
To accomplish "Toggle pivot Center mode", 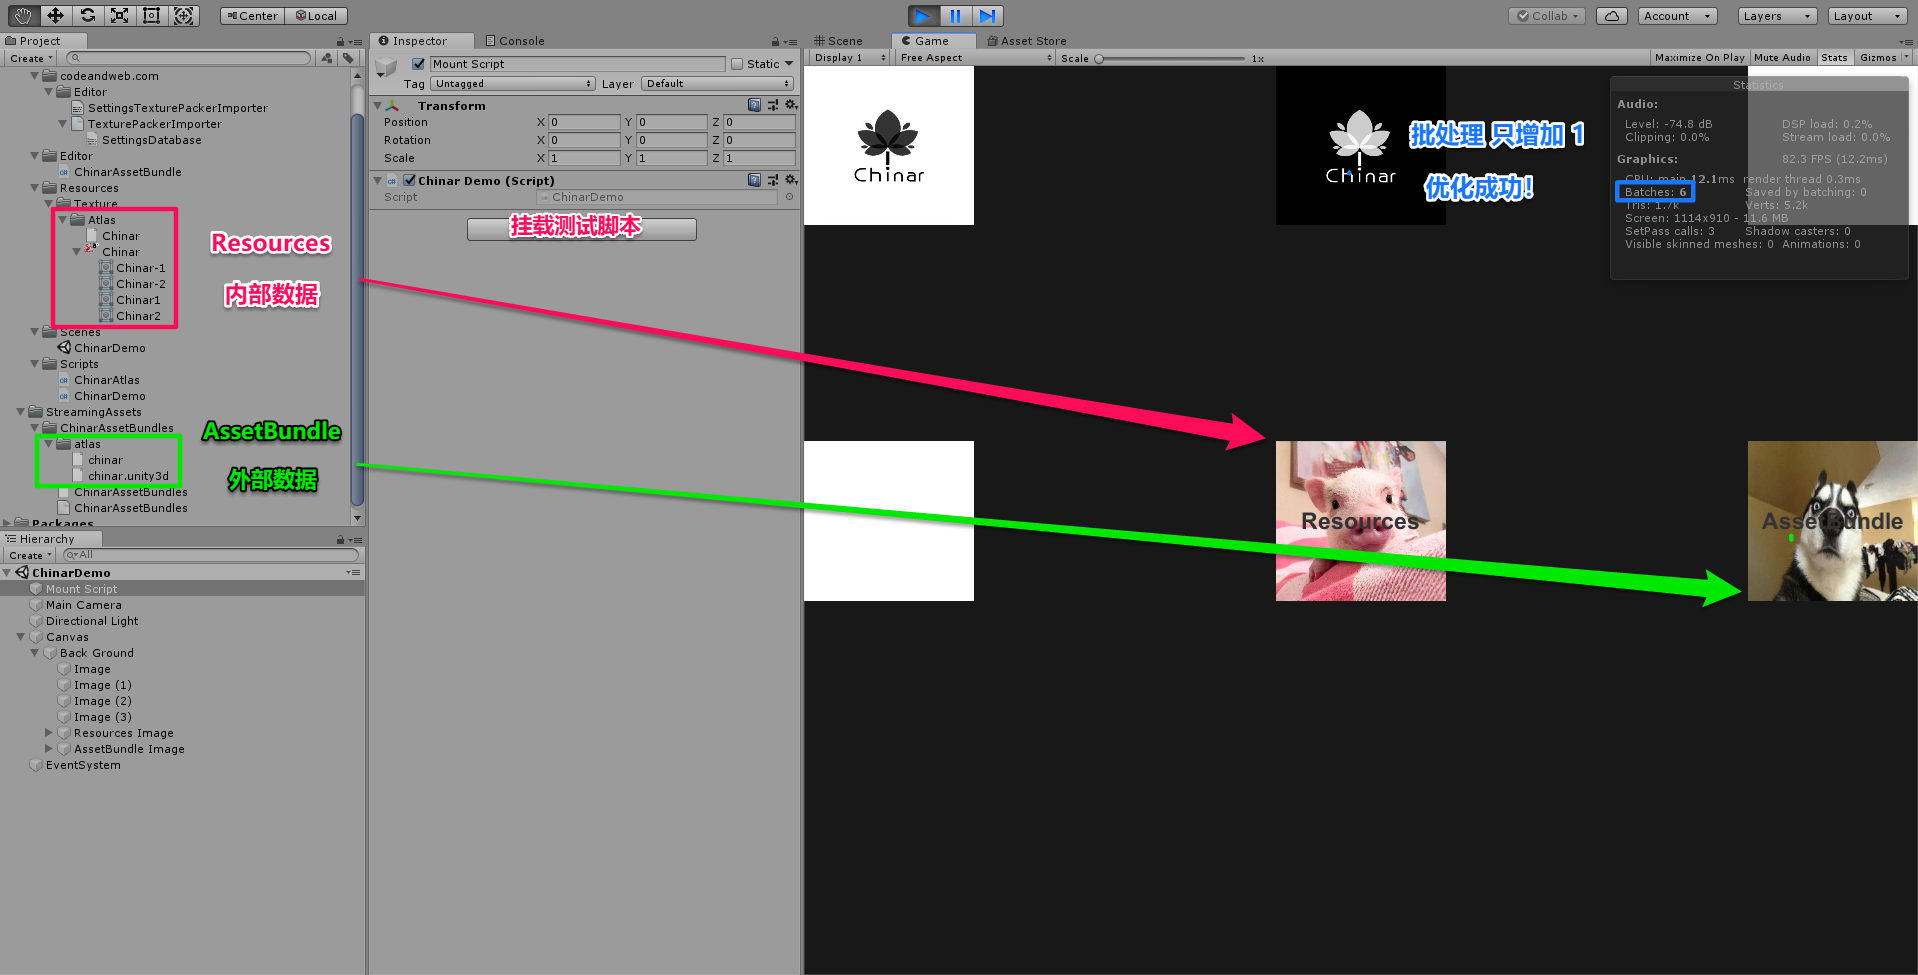I will click(252, 16).
